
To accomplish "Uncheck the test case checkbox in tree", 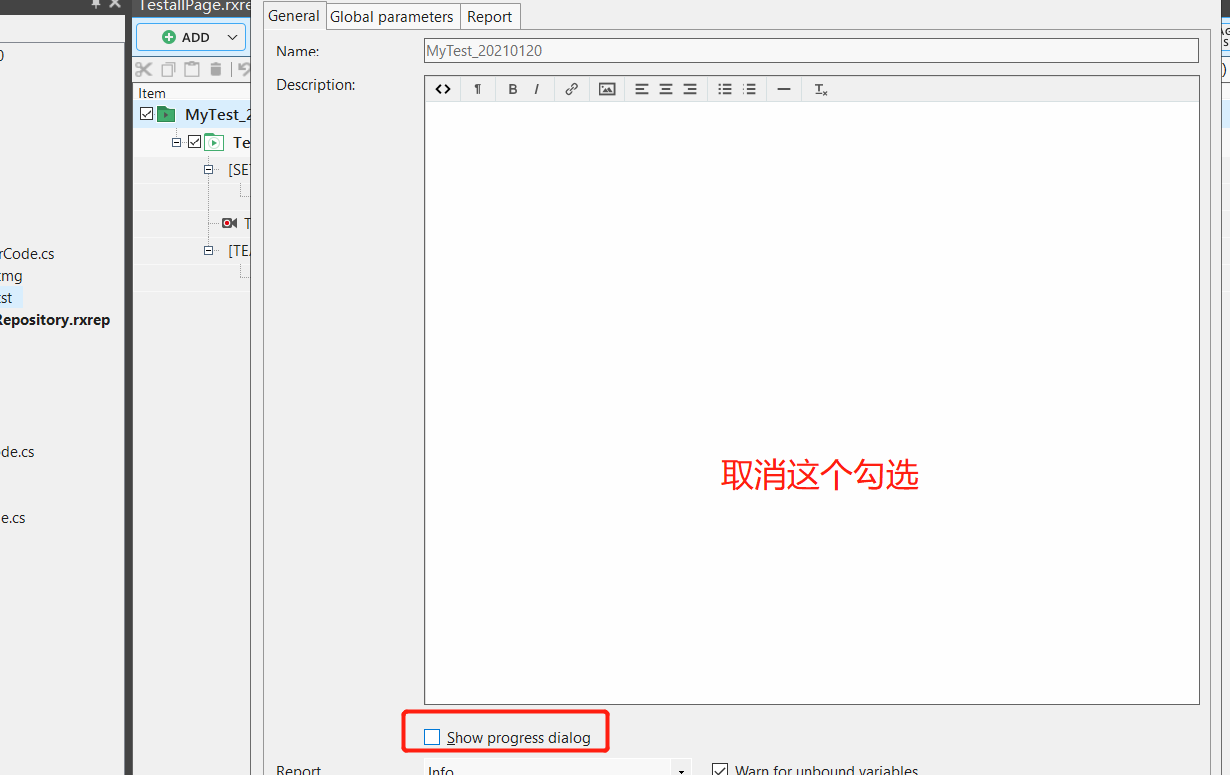I will tap(195, 142).
